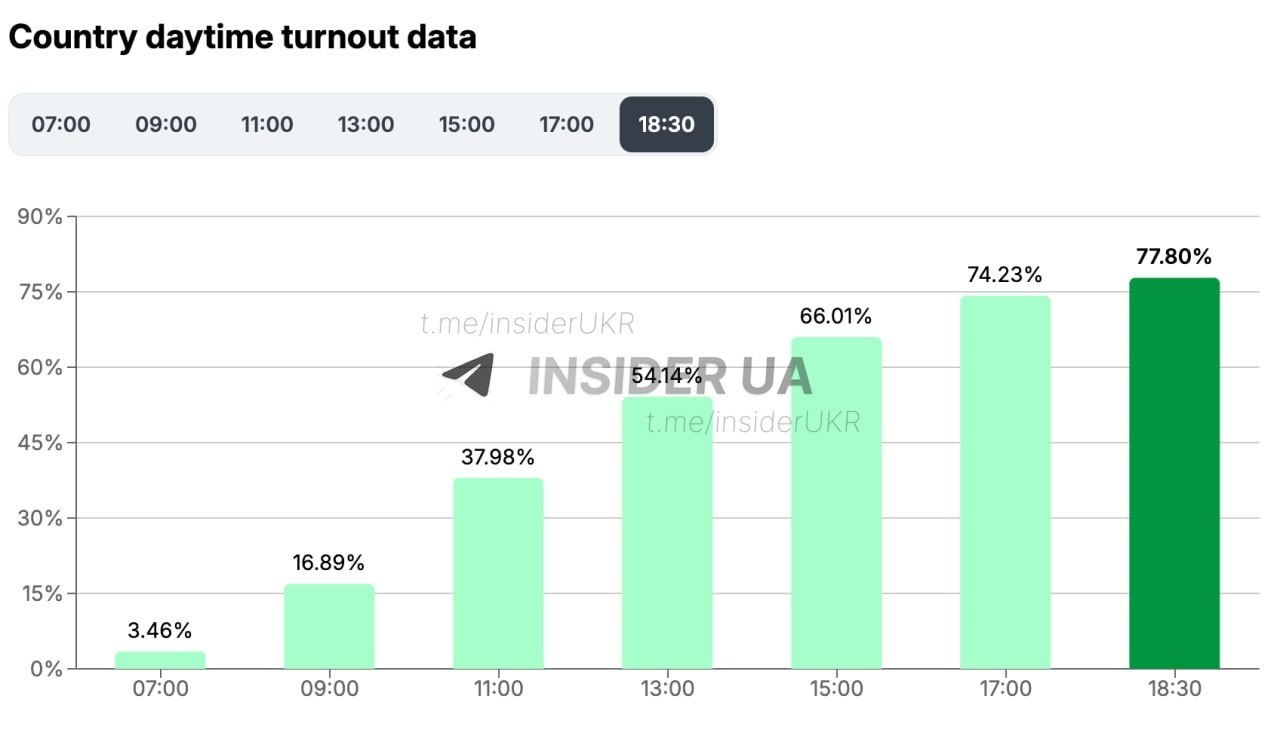Select the 74.23% bar for 17:00
Image resolution: width=1280 pixels, height=748 pixels.
pyautogui.click(x=1005, y=482)
